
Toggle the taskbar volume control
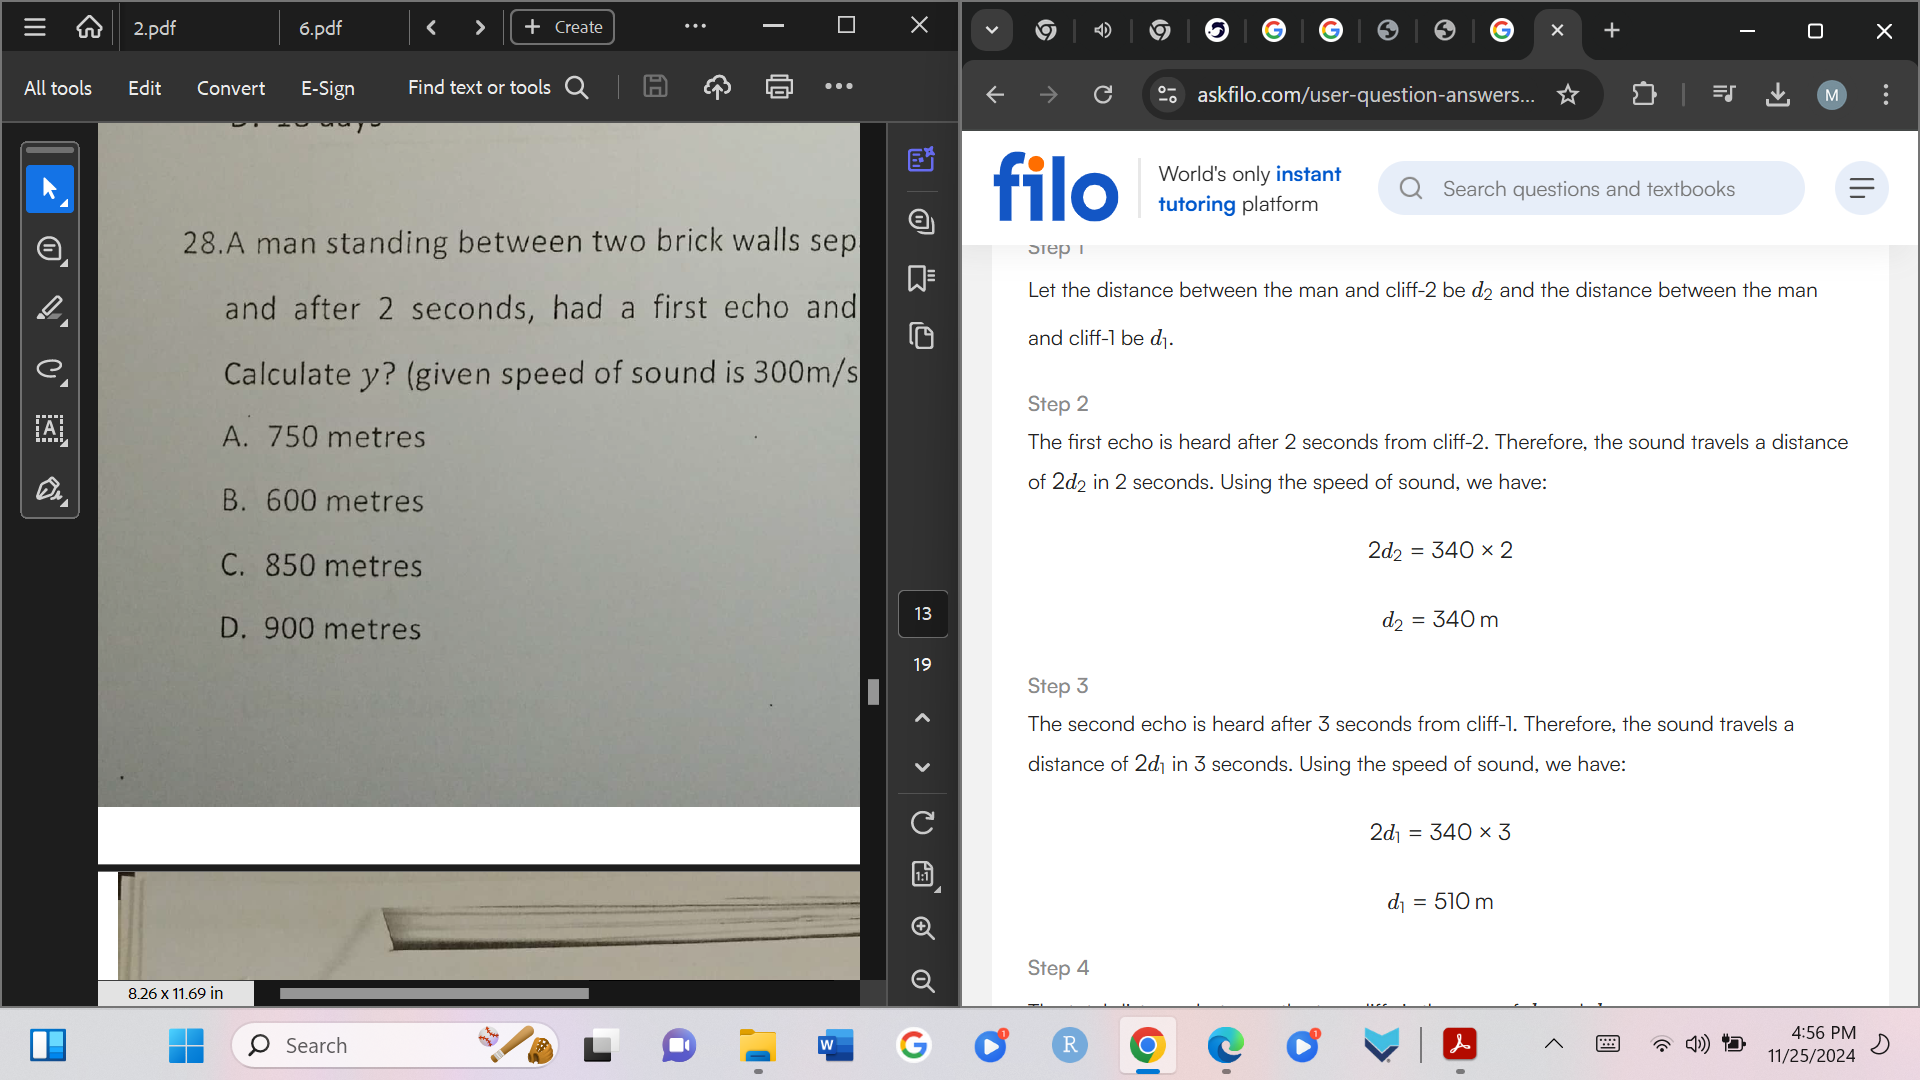pyautogui.click(x=1697, y=1045)
